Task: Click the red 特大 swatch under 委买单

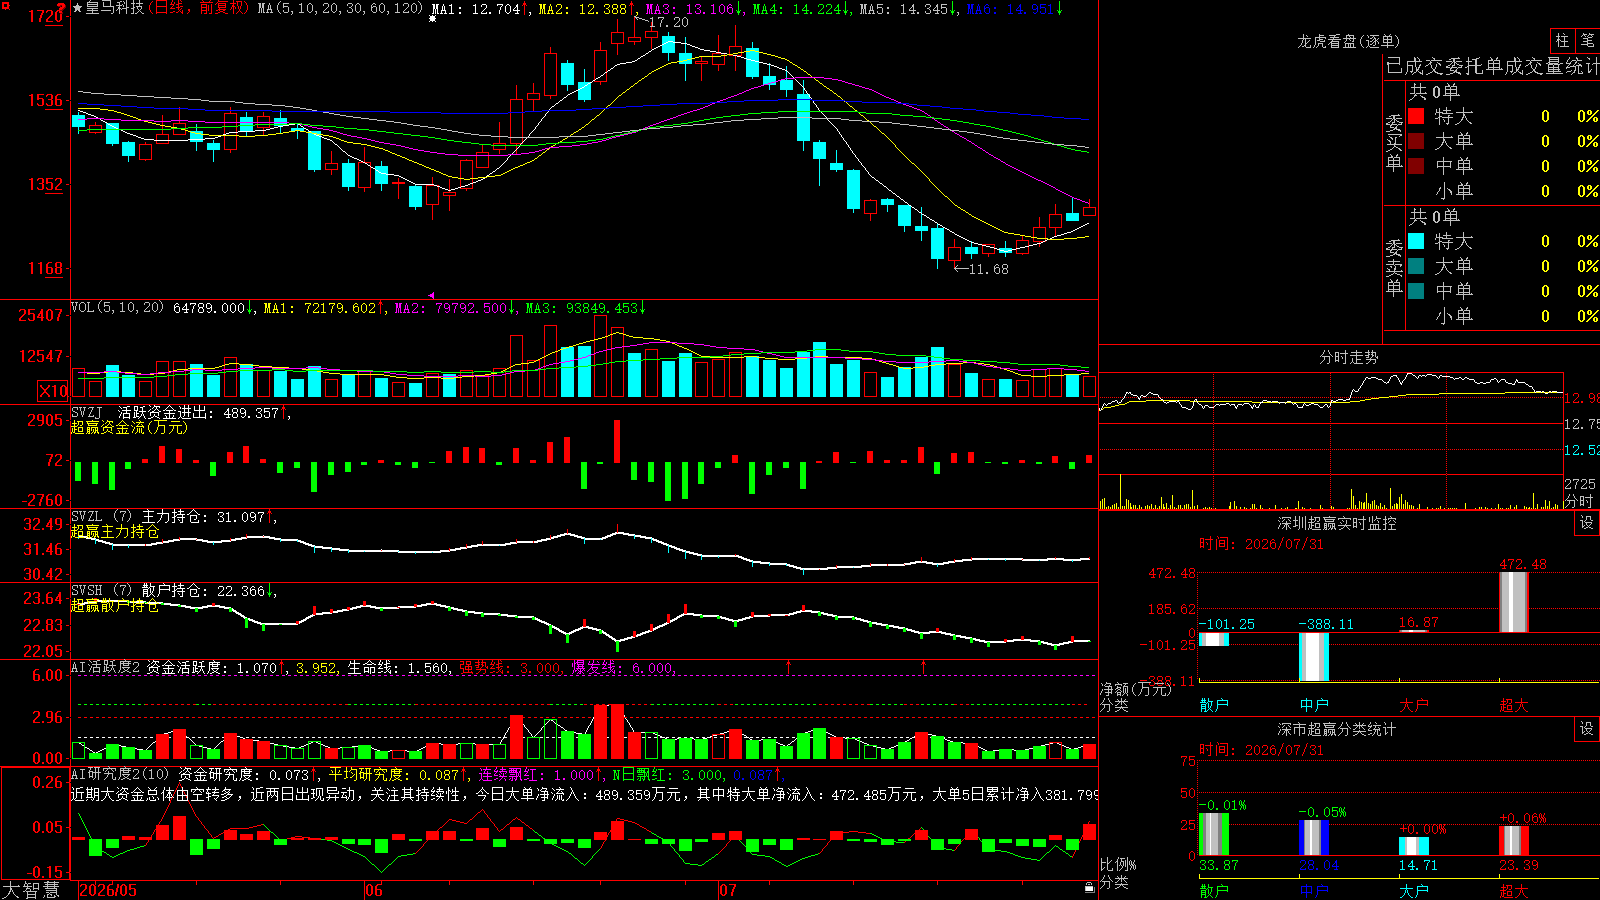Action: [x=1416, y=116]
